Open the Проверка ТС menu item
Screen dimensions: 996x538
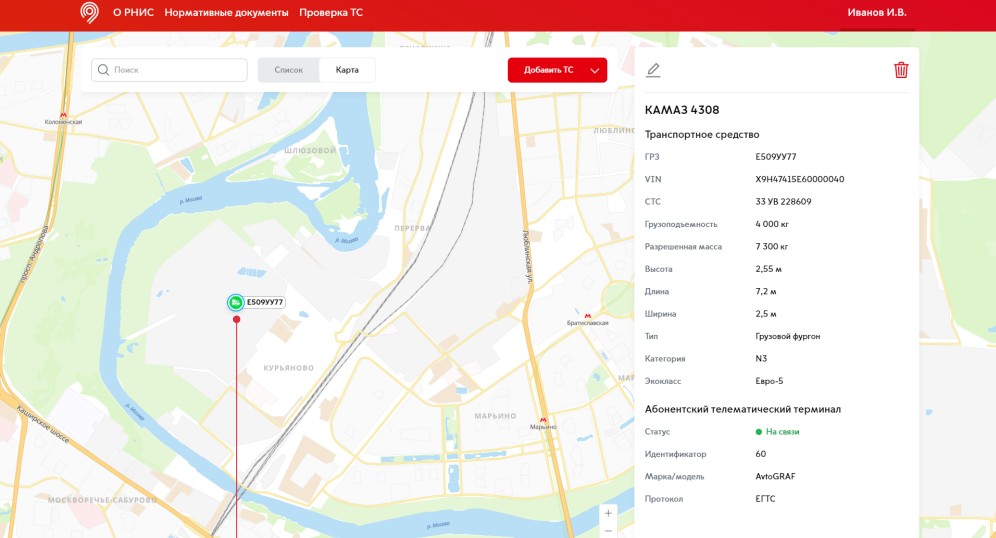coord(331,13)
